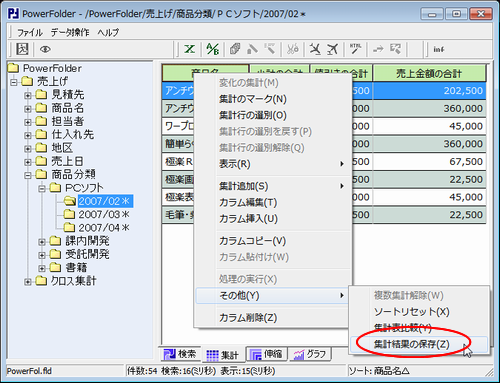Collapse the 商品分類 folder
Image resolution: width=500 pixels, height=383 pixels.
tap(28, 175)
